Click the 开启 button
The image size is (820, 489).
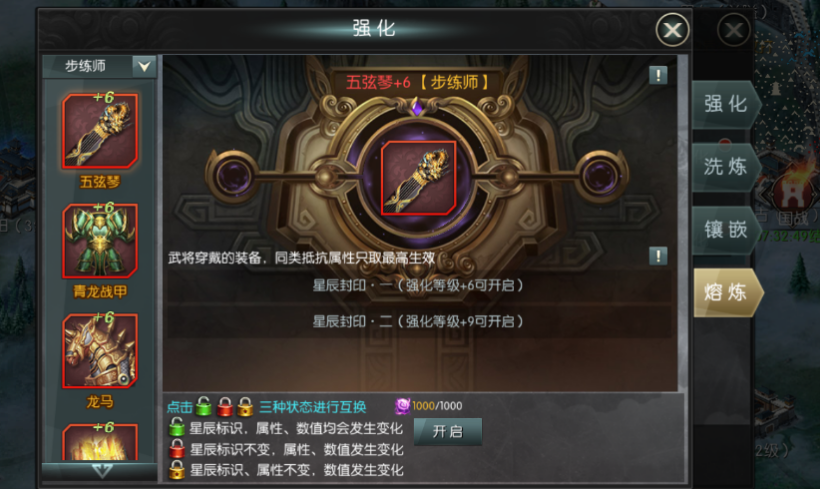click(x=448, y=431)
